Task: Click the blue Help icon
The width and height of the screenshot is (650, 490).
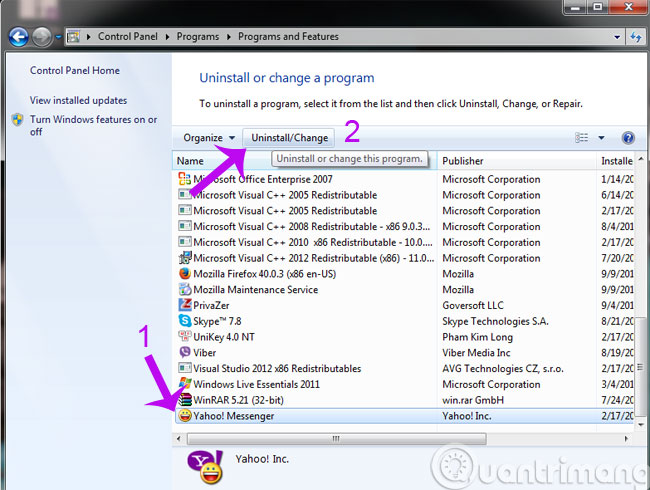Action: 628,138
